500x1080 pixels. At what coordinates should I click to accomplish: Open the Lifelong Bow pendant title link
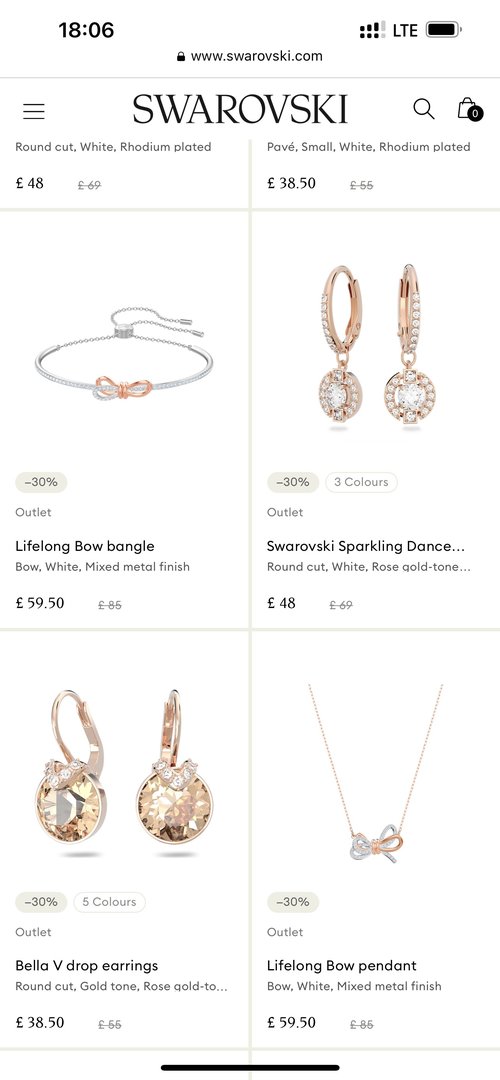coord(342,966)
